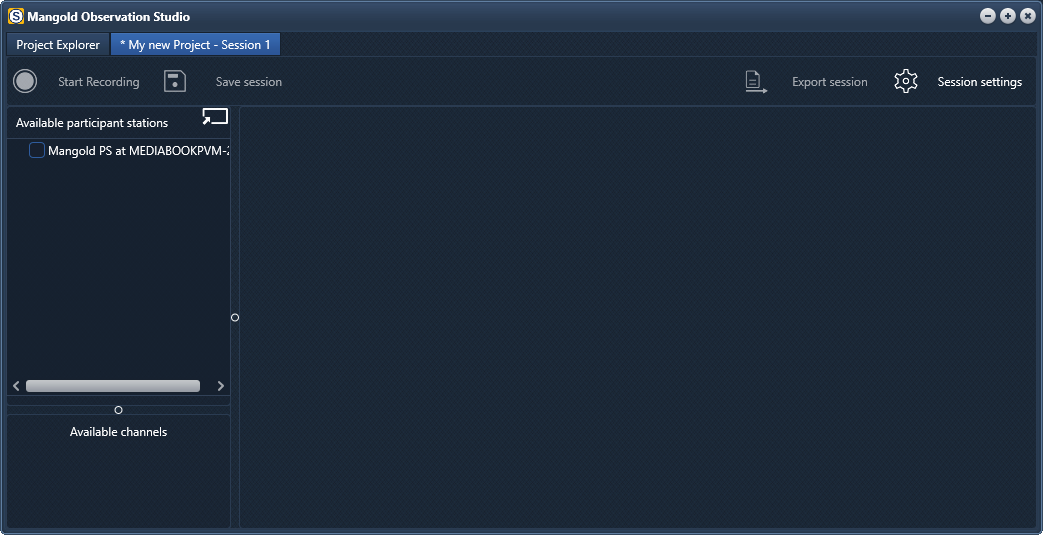The width and height of the screenshot is (1043, 535).
Task: Minimize the Mangold Observation Studio window
Action: point(988,17)
